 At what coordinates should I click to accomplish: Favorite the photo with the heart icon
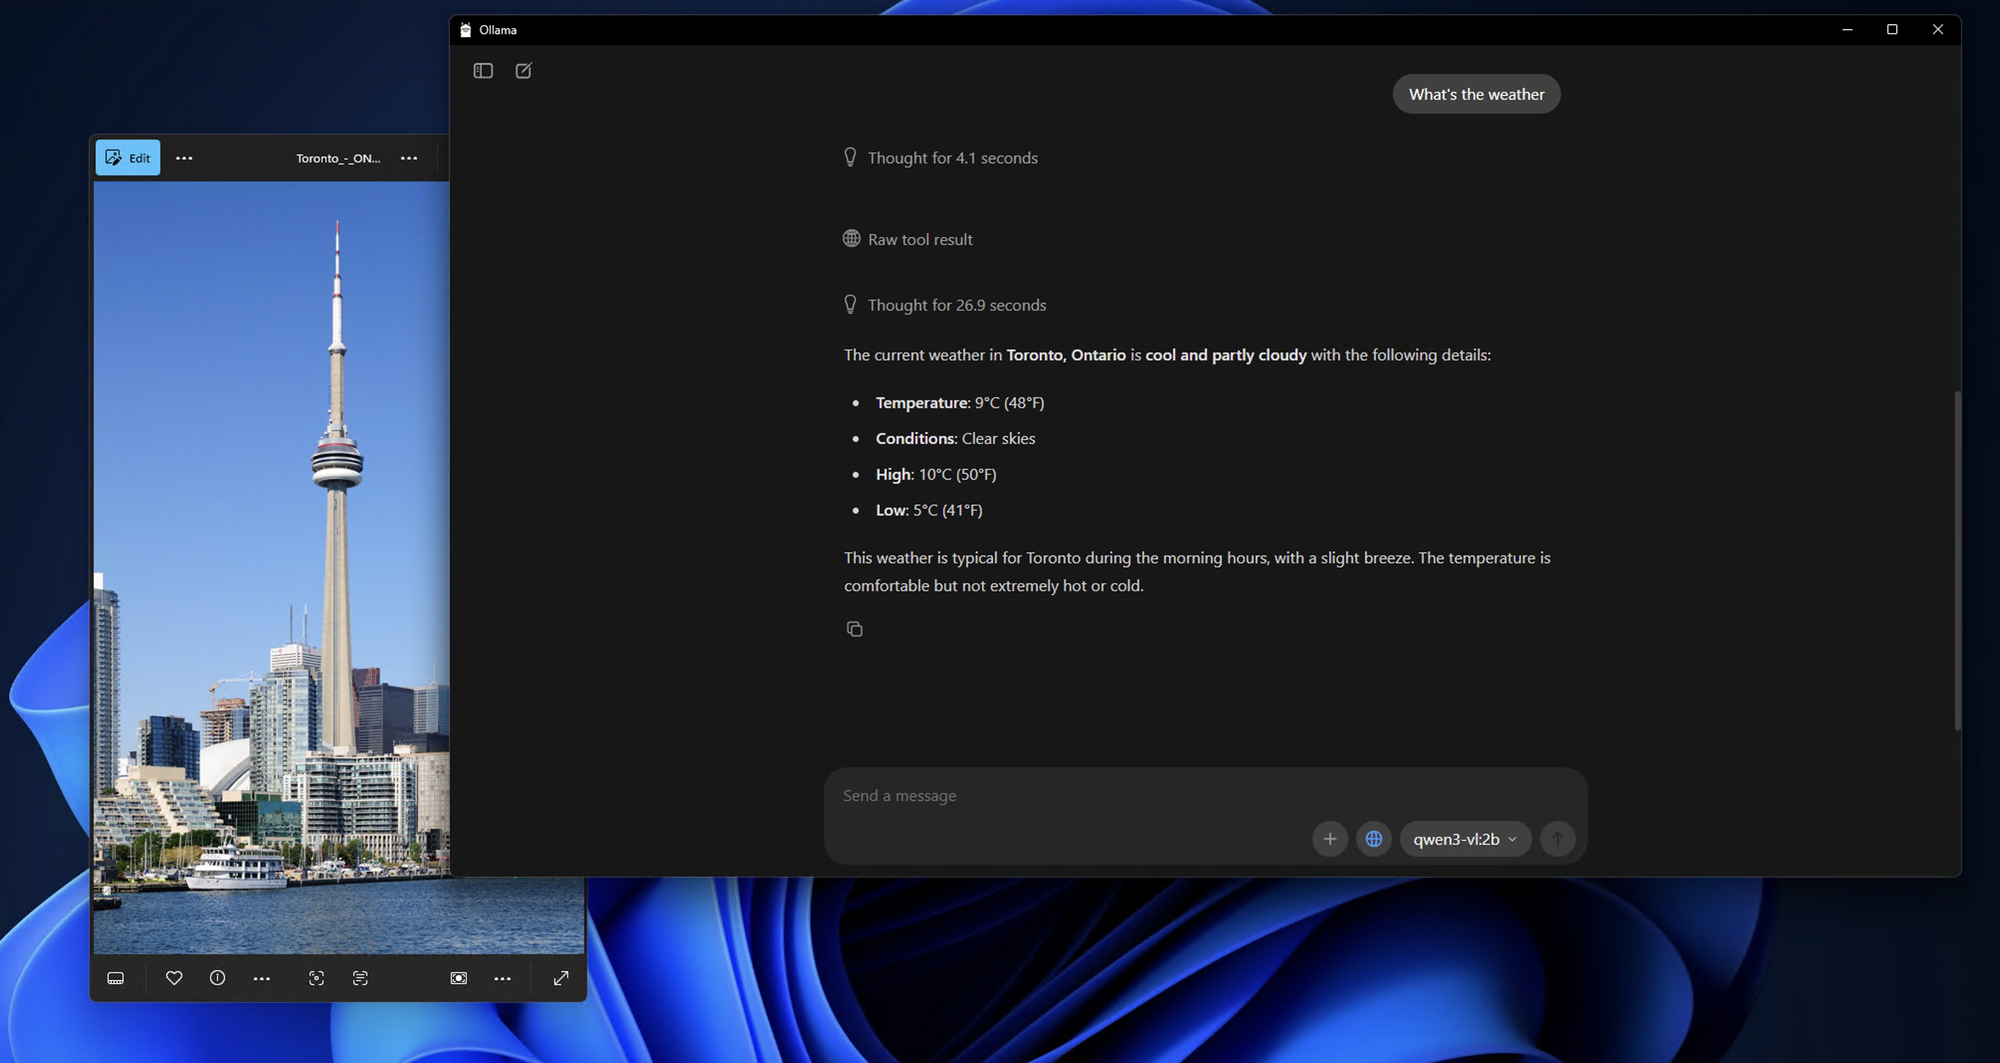click(174, 978)
